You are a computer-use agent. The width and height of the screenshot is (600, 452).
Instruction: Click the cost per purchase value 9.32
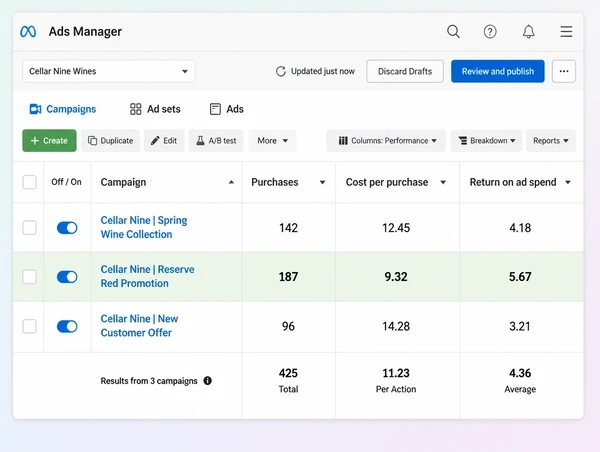pyautogui.click(x=396, y=277)
